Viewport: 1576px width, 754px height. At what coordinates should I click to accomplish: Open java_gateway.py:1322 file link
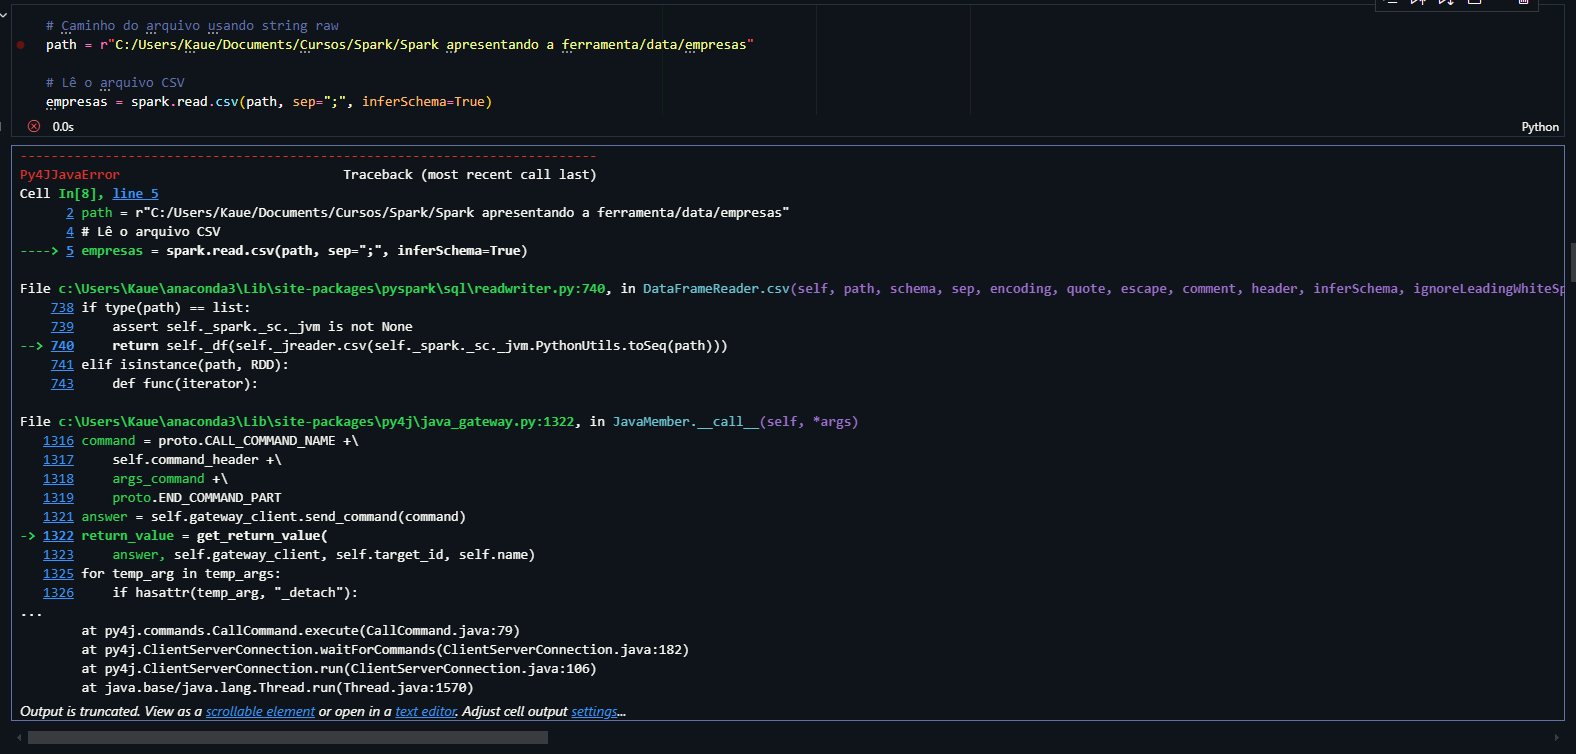tap(316, 422)
